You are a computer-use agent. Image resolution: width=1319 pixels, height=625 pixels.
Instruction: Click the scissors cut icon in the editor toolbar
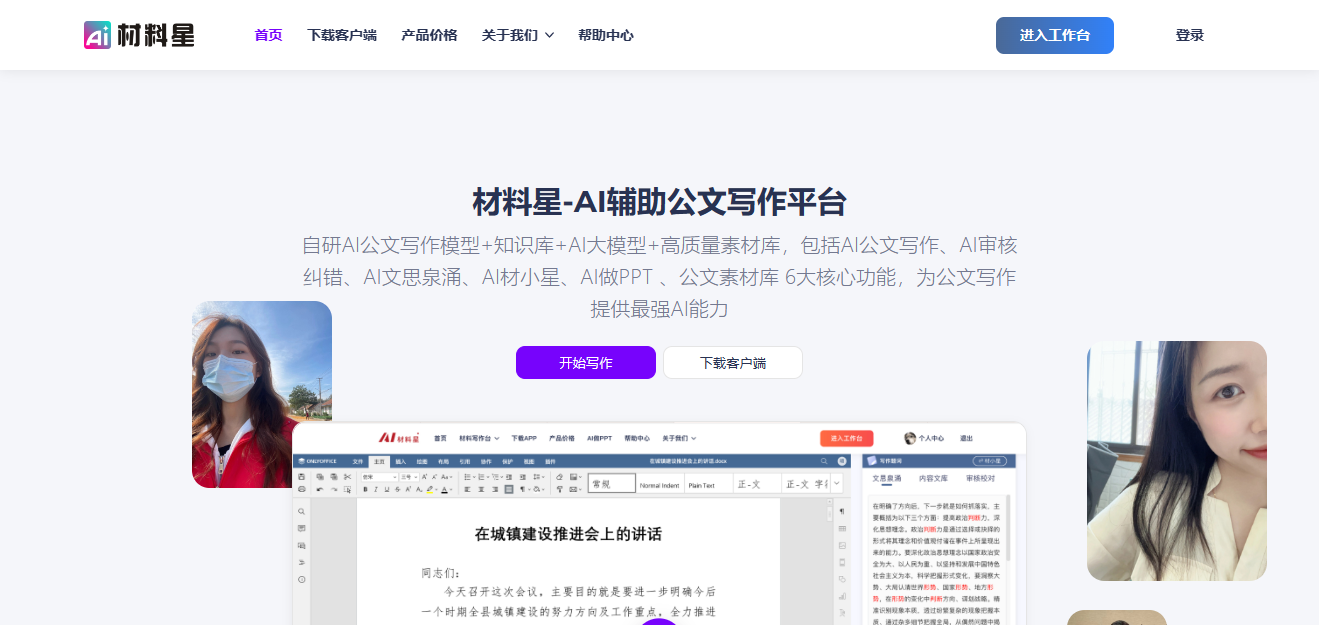click(x=347, y=477)
